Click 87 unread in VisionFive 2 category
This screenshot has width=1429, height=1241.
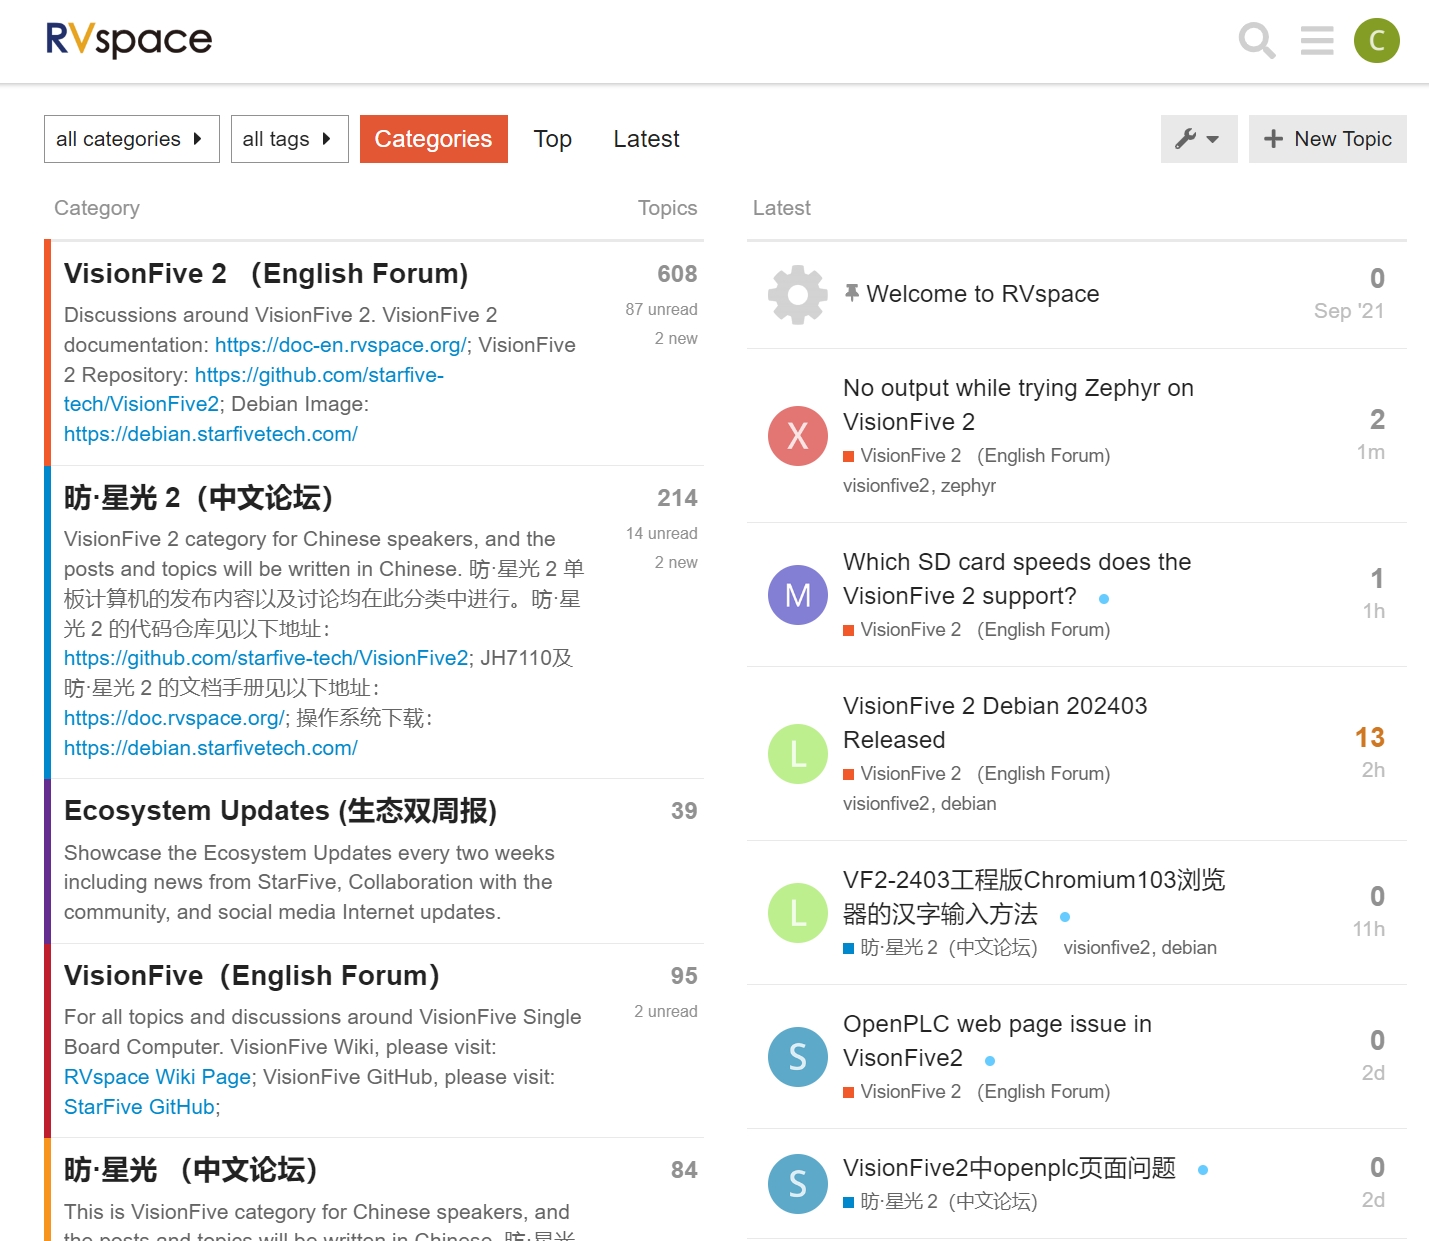click(661, 310)
